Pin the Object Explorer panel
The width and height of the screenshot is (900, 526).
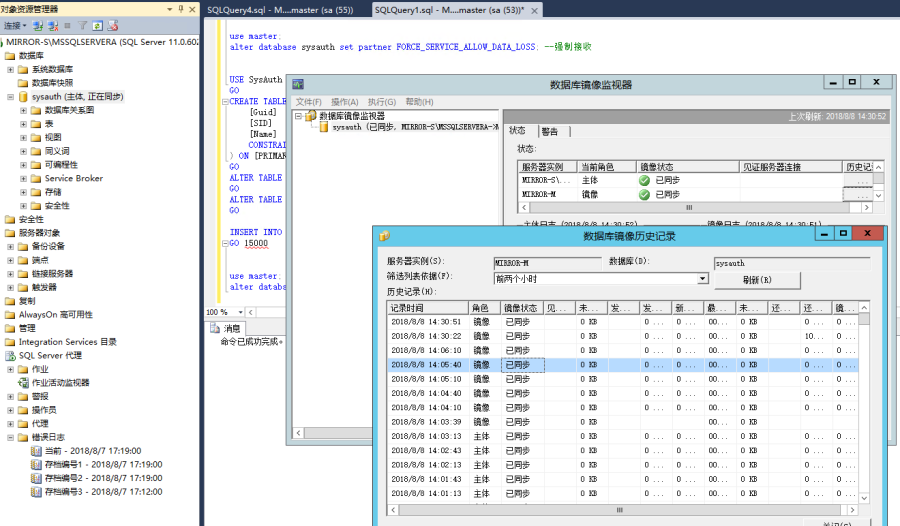pyautogui.click(x=181, y=9)
